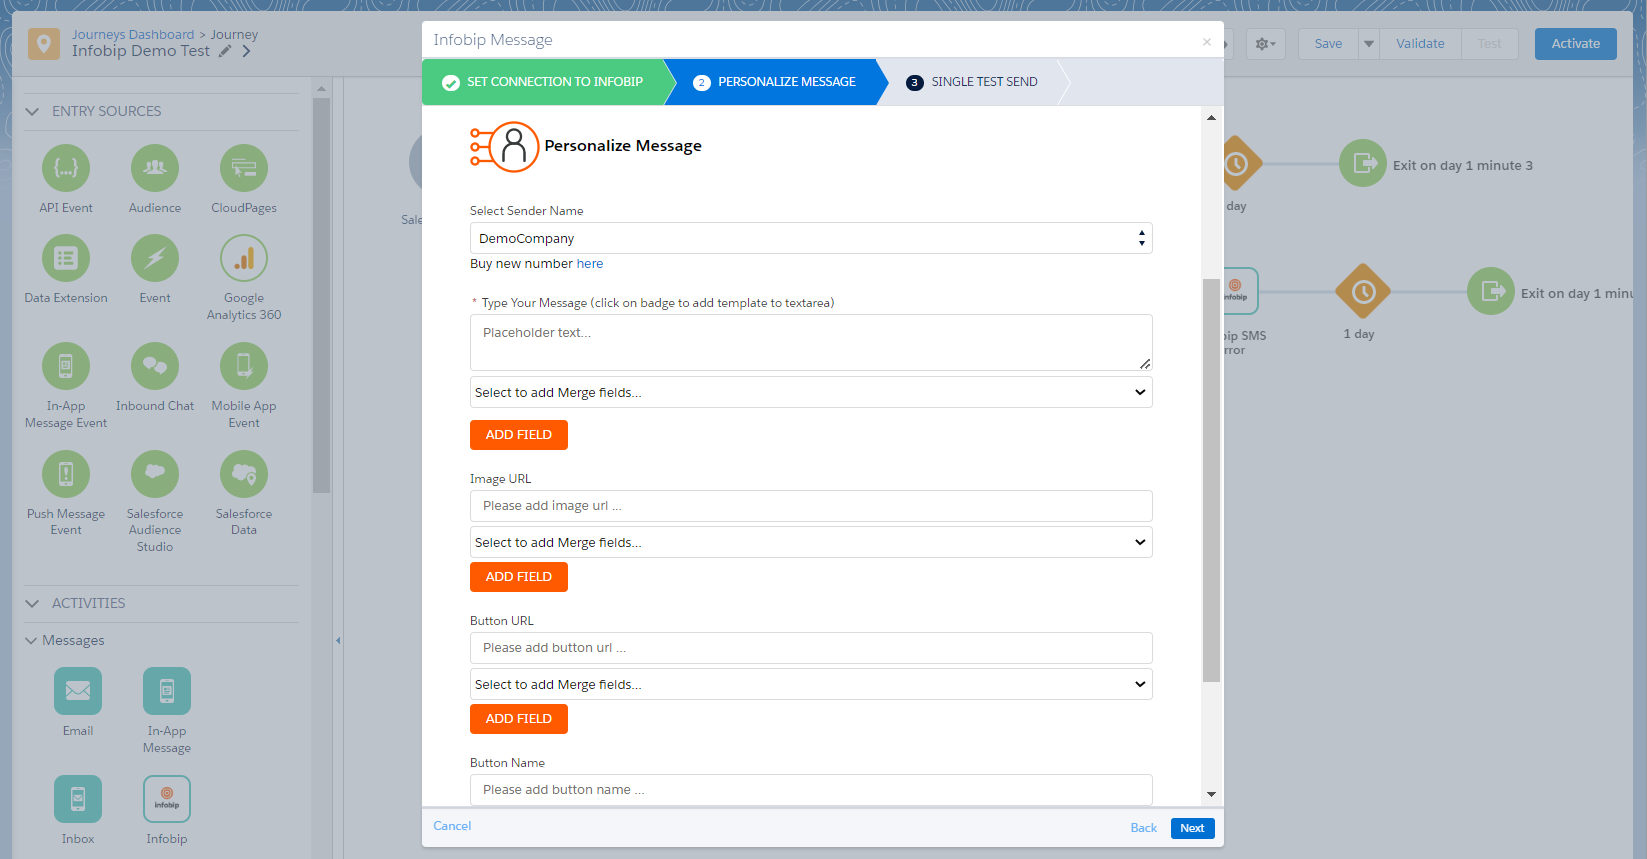Open the Select Sender Name dropdown
The height and width of the screenshot is (859, 1647).
(810, 238)
